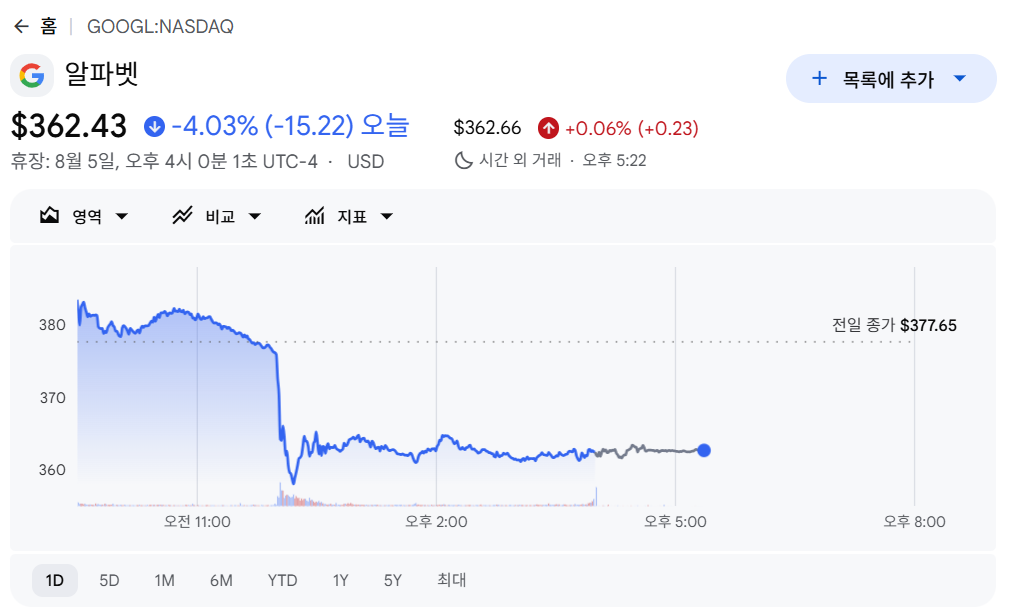Click the 목록에 추가 button
Screen dimensions: 1012x612
coord(891,79)
